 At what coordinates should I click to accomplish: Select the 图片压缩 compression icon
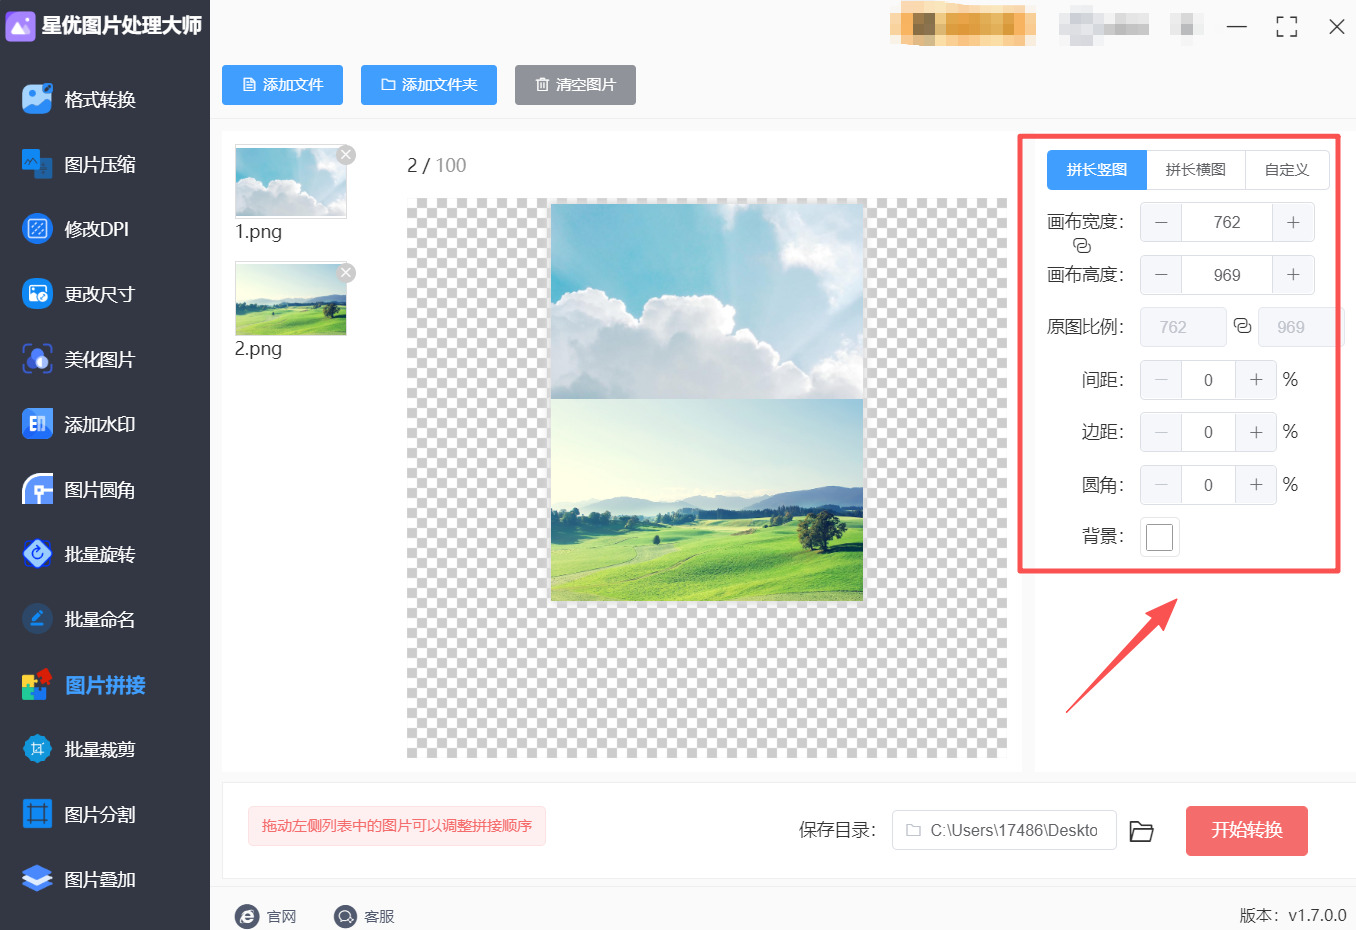37,164
